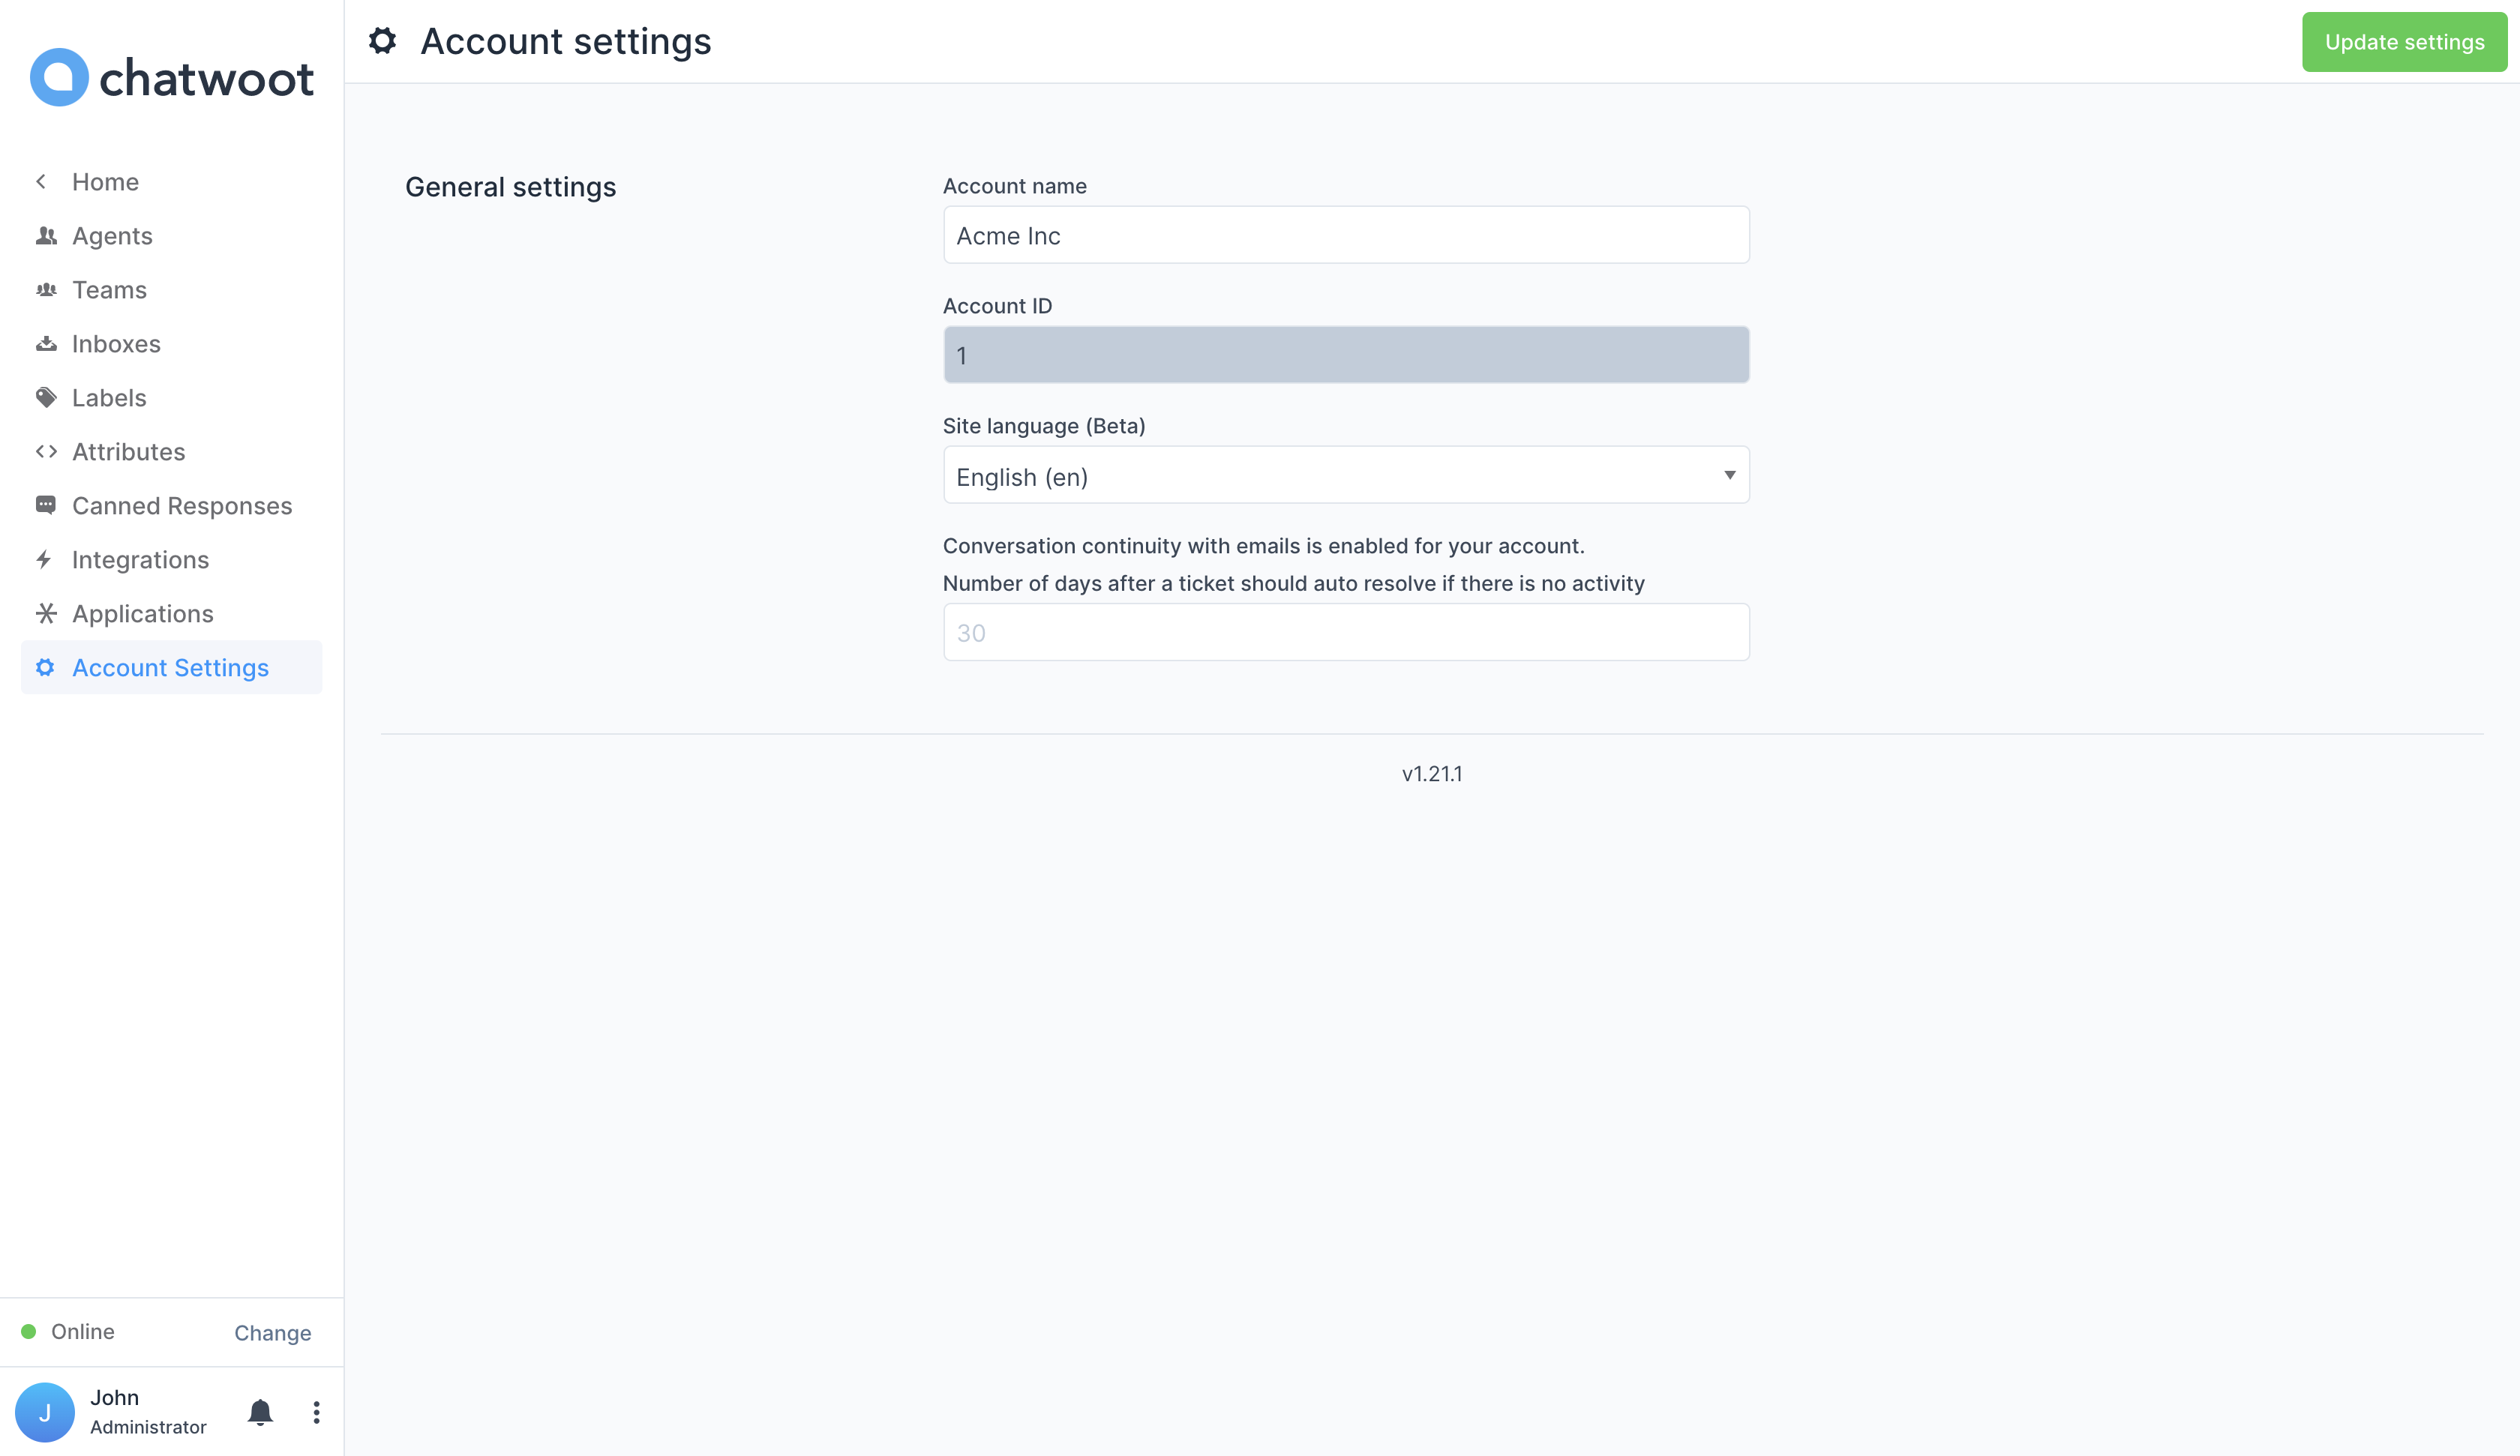Image resolution: width=2520 pixels, height=1456 pixels.
Task: Collapse the sidebar using Home chevron
Action: [41, 181]
